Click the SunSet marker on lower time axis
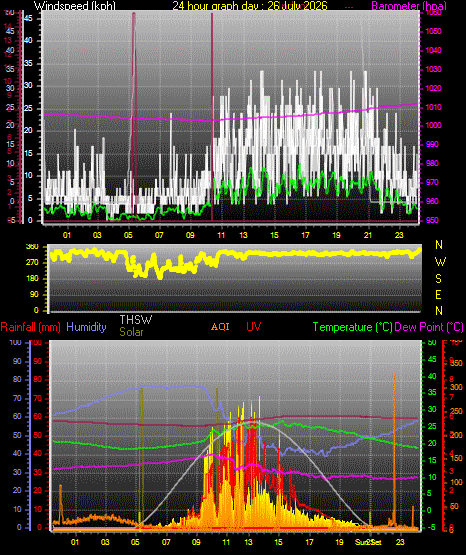 point(369,542)
